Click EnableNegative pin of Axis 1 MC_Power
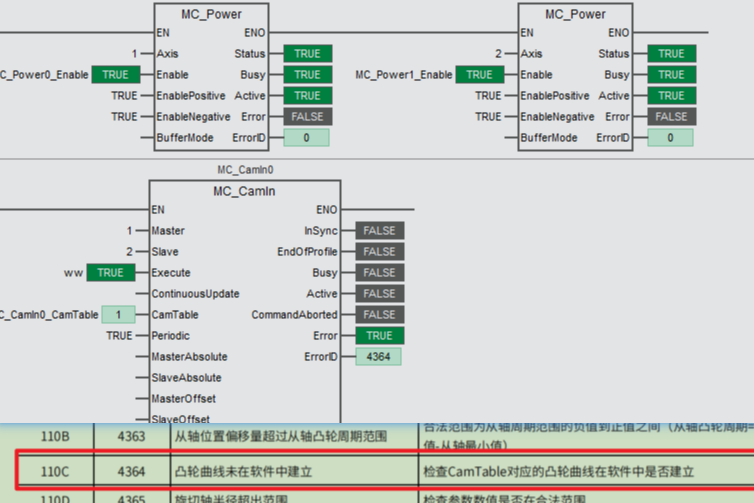This screenshot has height=503, width=754. point(193,117)
